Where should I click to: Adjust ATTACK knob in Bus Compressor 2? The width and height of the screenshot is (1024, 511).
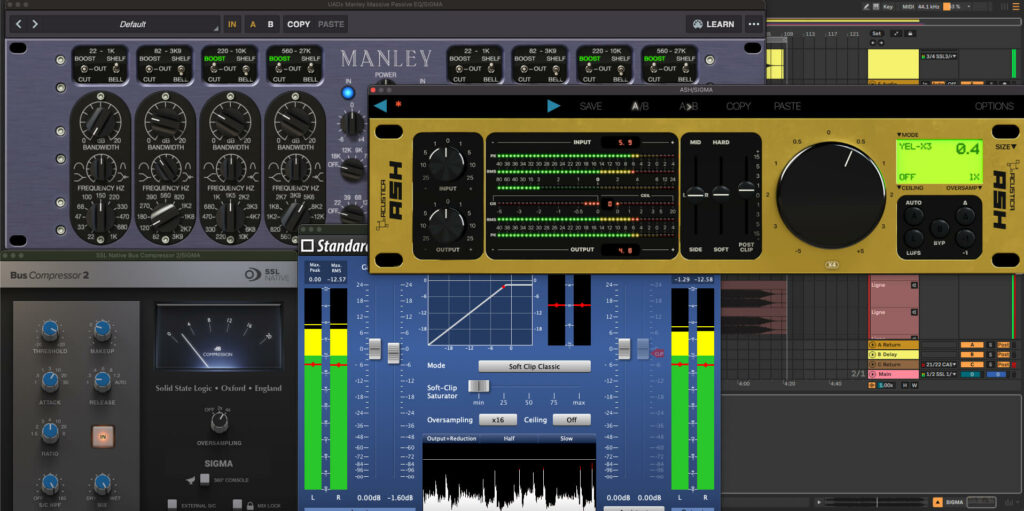[x=50, y=380]
